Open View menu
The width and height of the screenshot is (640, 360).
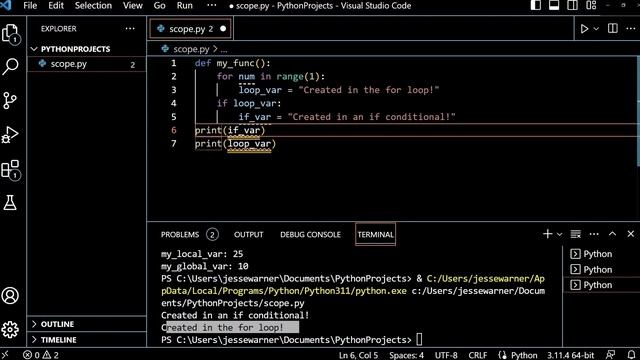click(x=133, y=6)
